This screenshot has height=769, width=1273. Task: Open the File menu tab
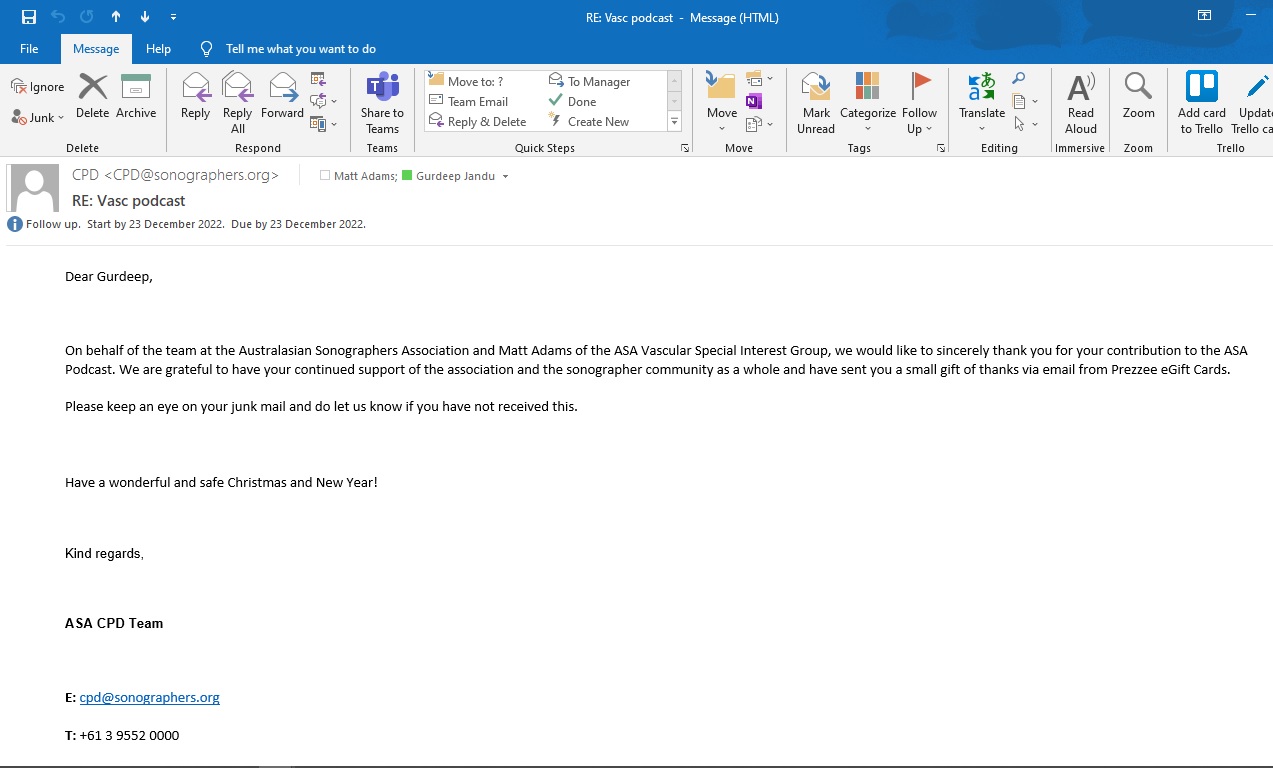[x=29, y=49]
